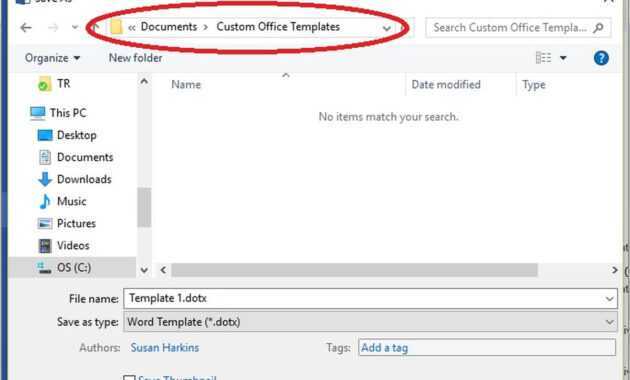Image resolution: width=630 pixels, height=380 pixels.
Task: Open the Videos folder in sidebar
Action: point(73,245)
